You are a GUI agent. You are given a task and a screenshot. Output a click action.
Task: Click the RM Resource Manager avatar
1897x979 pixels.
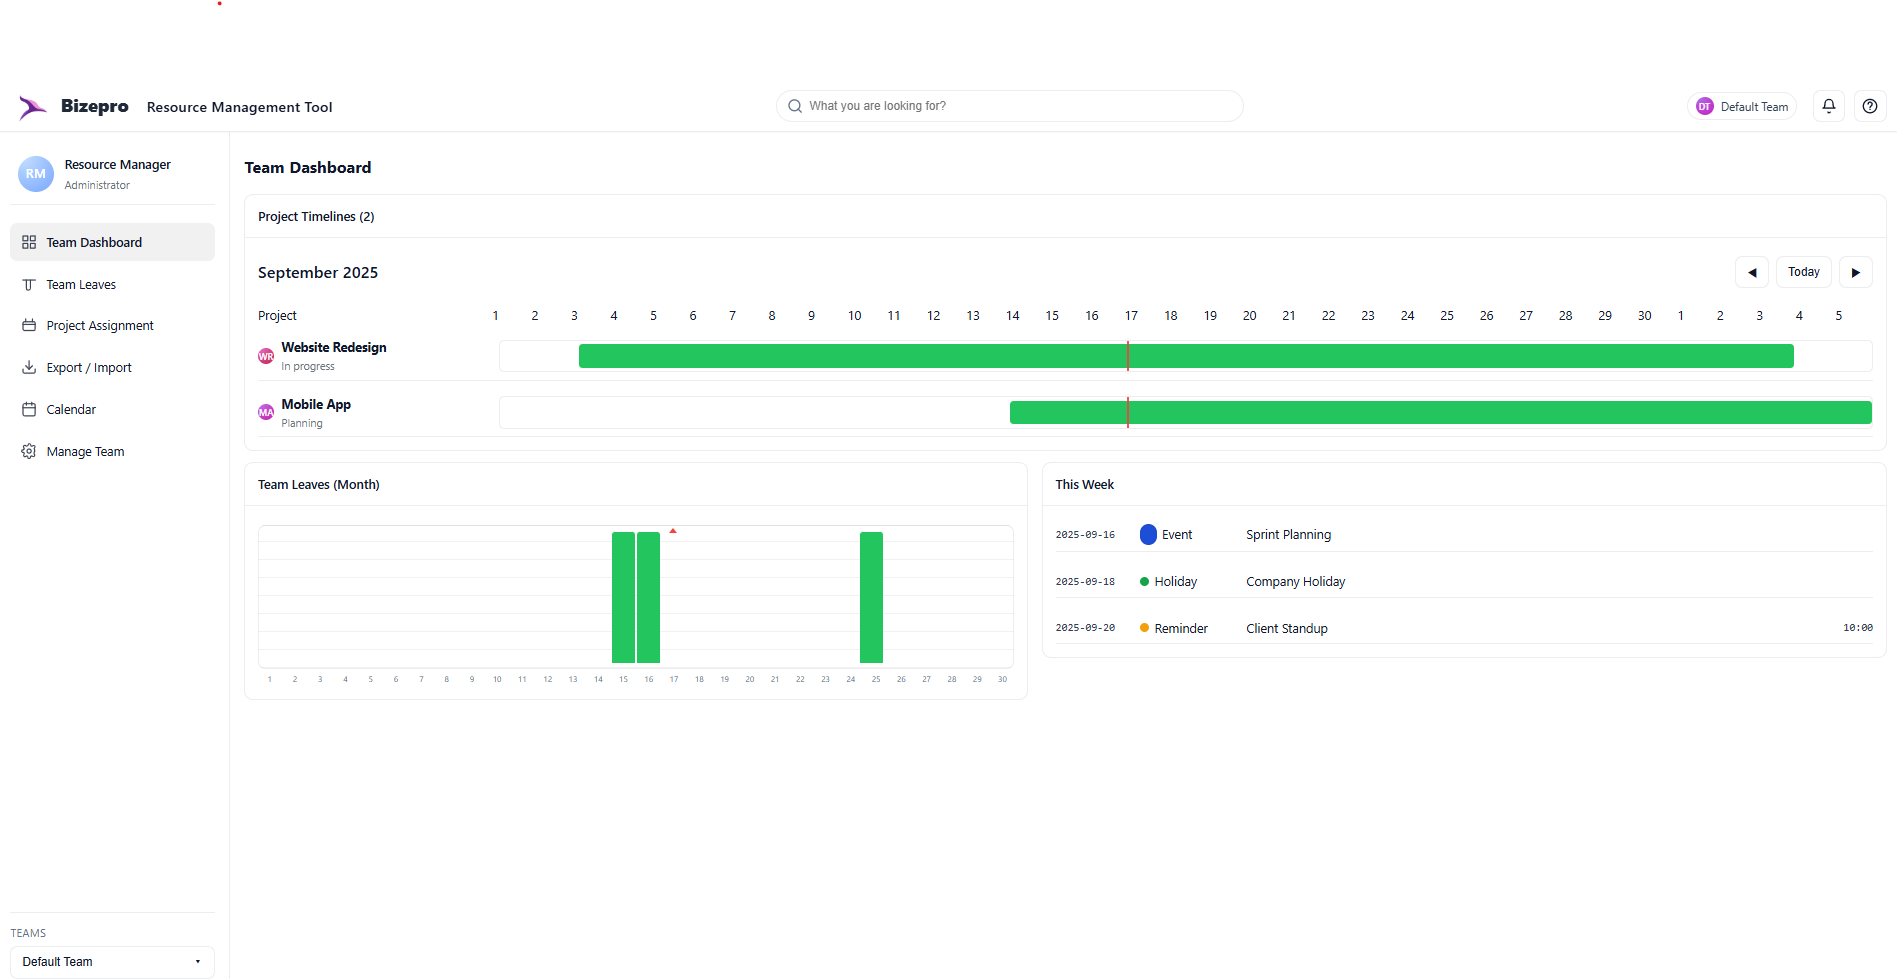pos(35,173)
